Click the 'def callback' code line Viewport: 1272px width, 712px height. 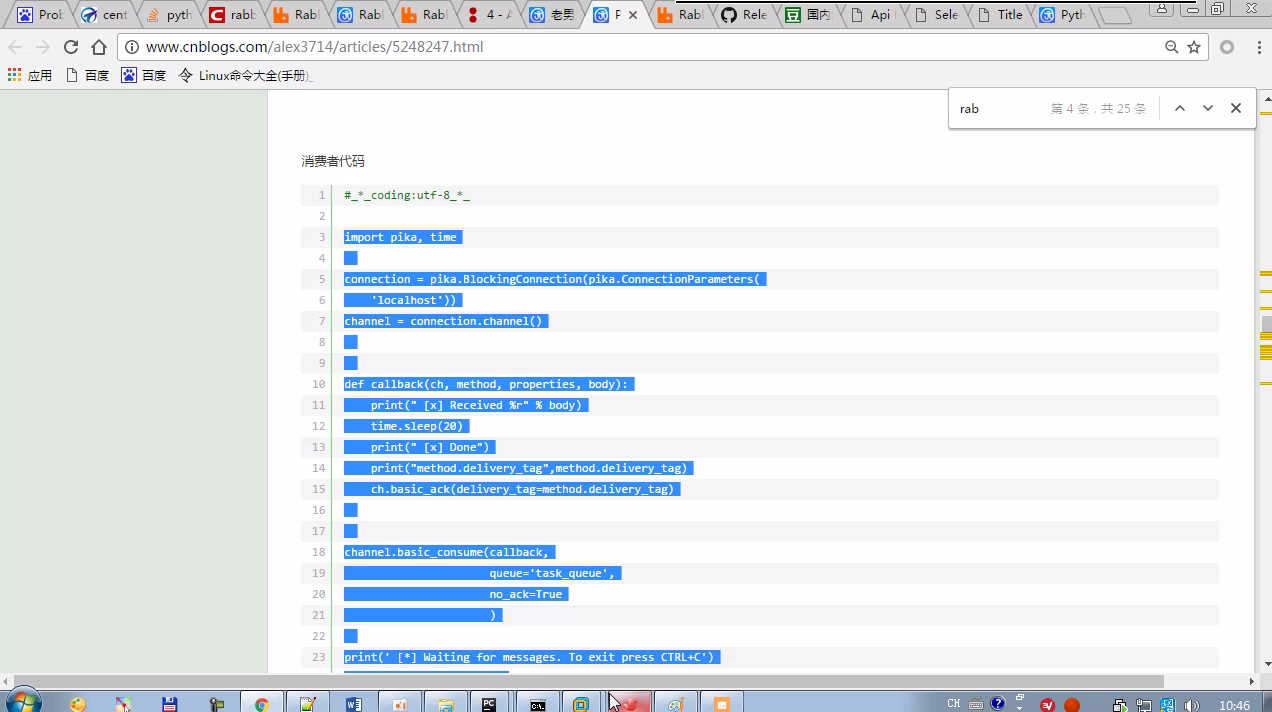click(489, 384)
